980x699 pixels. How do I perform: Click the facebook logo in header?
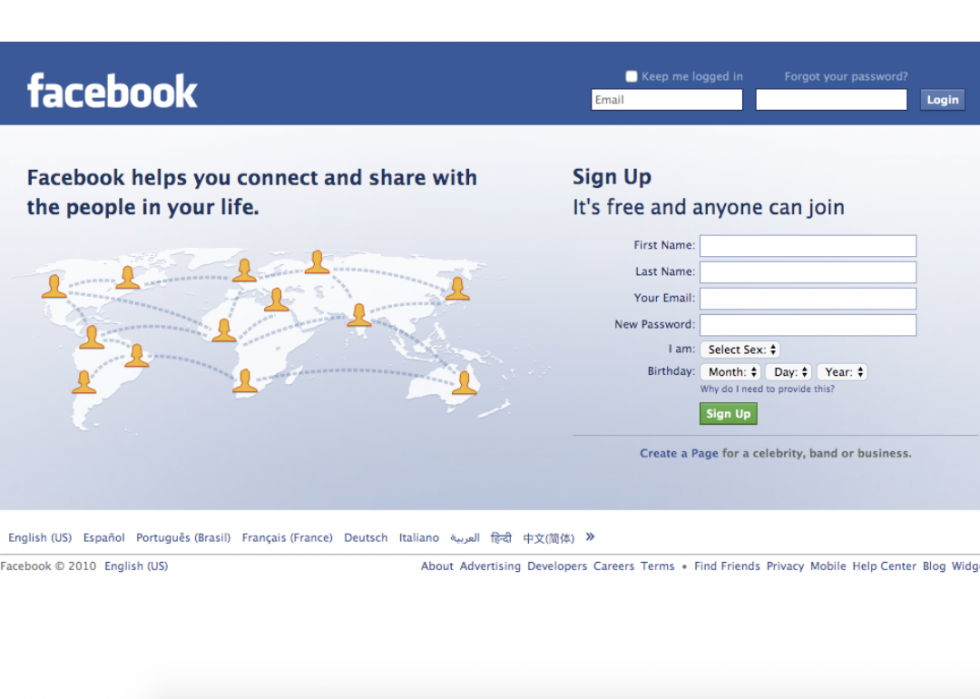(112, 91)
